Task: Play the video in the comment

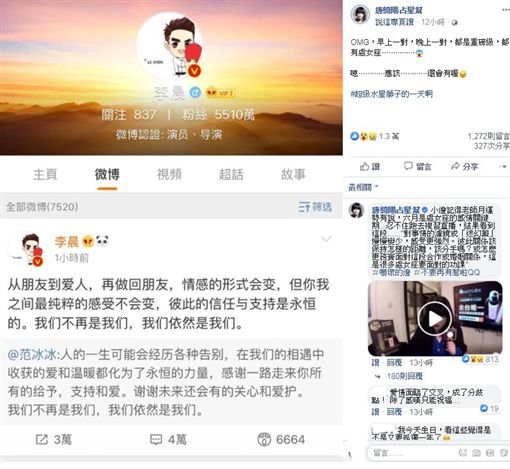Action: point(435,319)
